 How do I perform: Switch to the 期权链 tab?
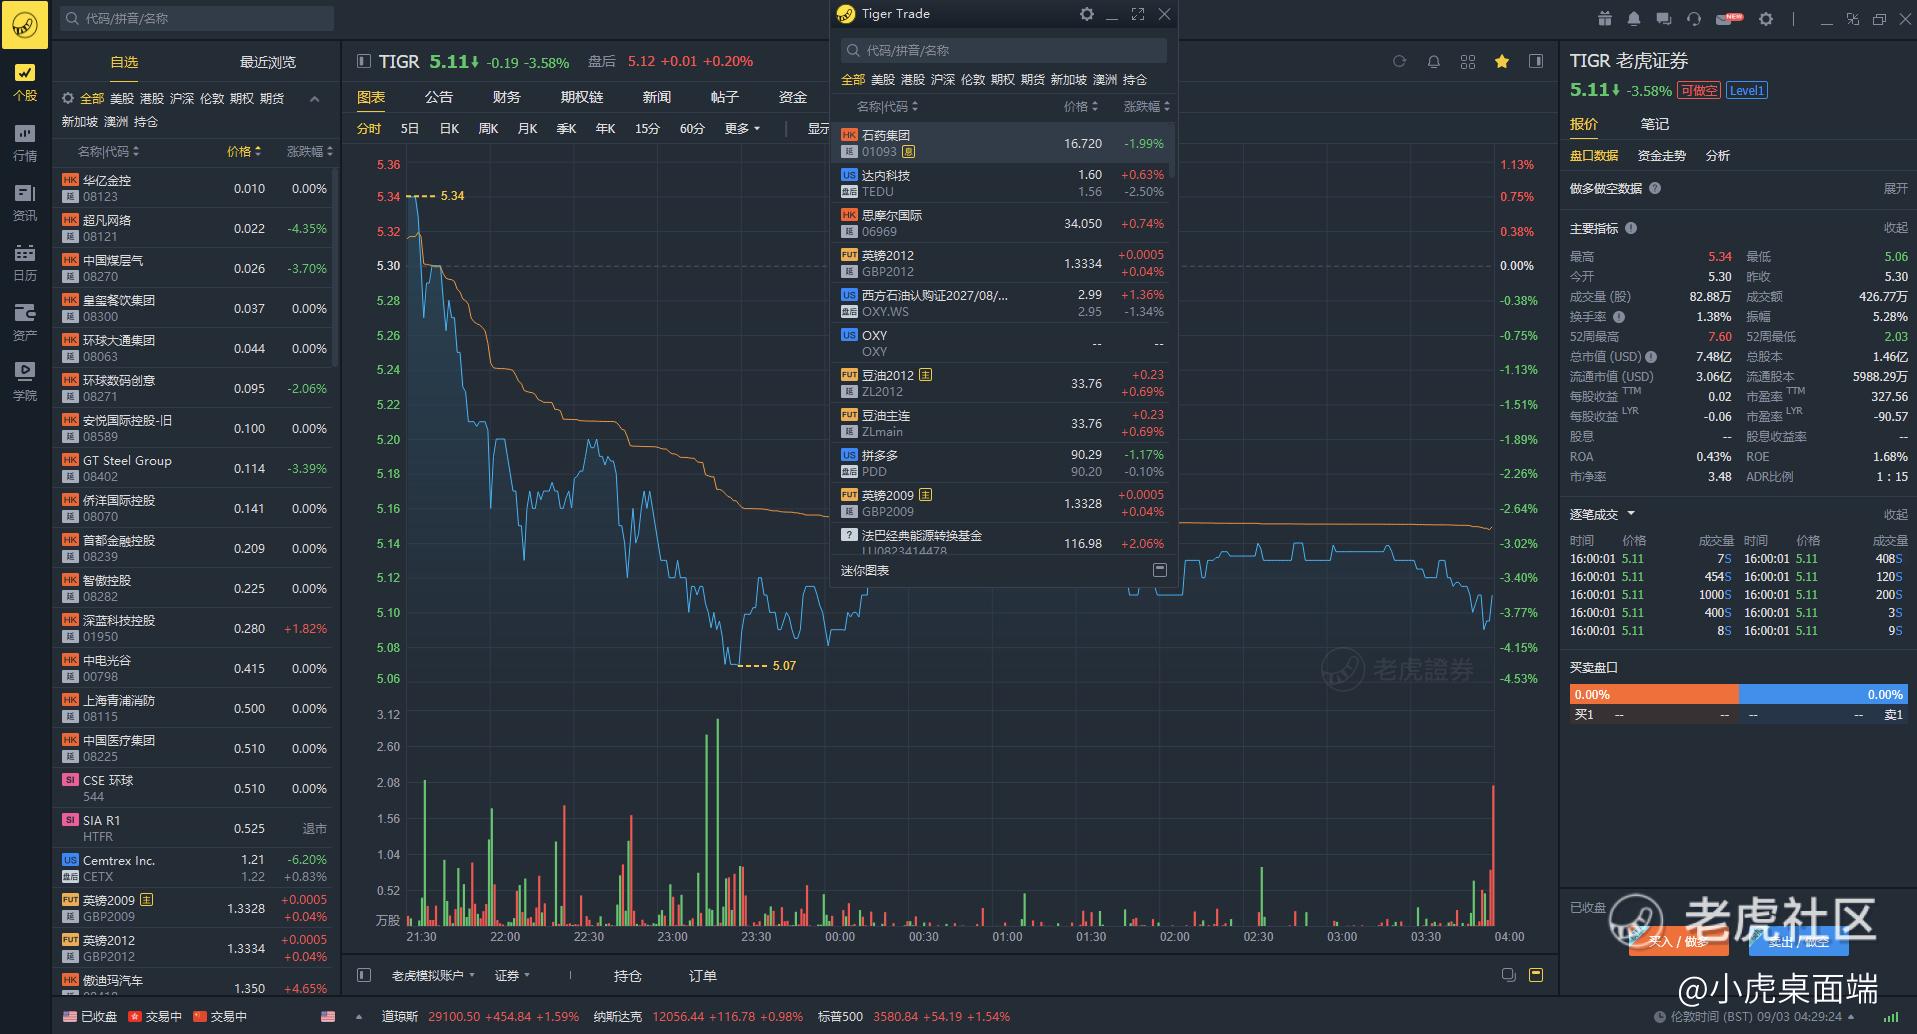tap(582, 97)
